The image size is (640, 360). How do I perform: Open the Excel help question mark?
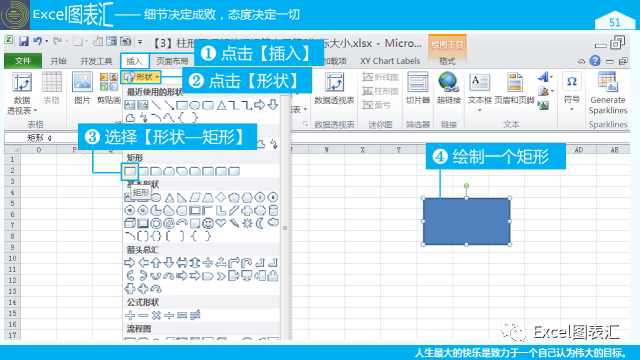(x=595, y=61)
